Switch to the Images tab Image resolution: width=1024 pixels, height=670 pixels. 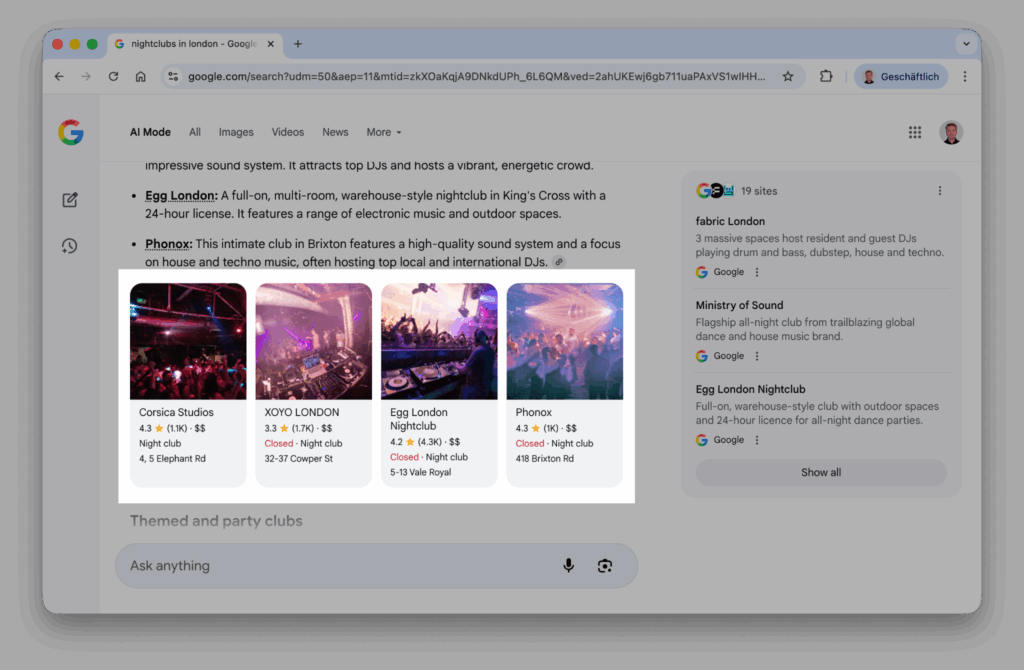(236, 132)
